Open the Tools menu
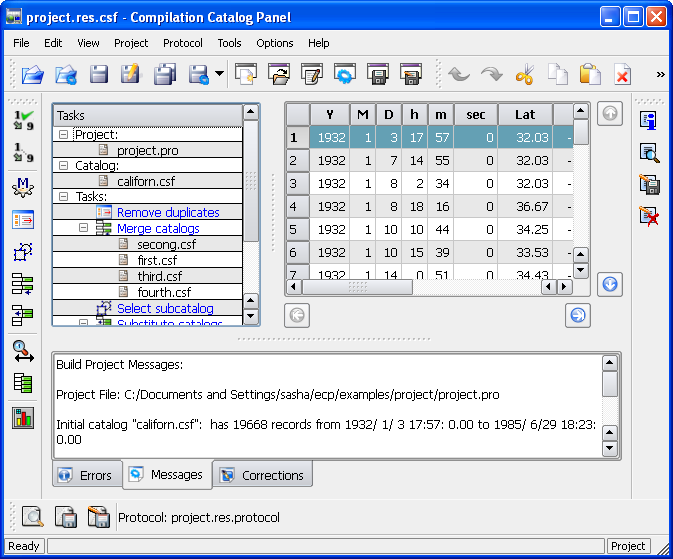 [229, 43]
